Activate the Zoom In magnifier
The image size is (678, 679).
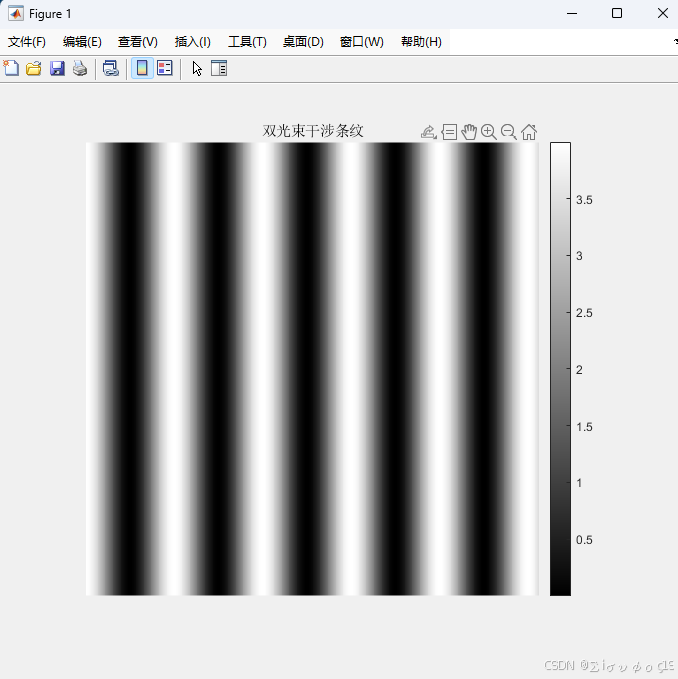(x=489, y=132)
